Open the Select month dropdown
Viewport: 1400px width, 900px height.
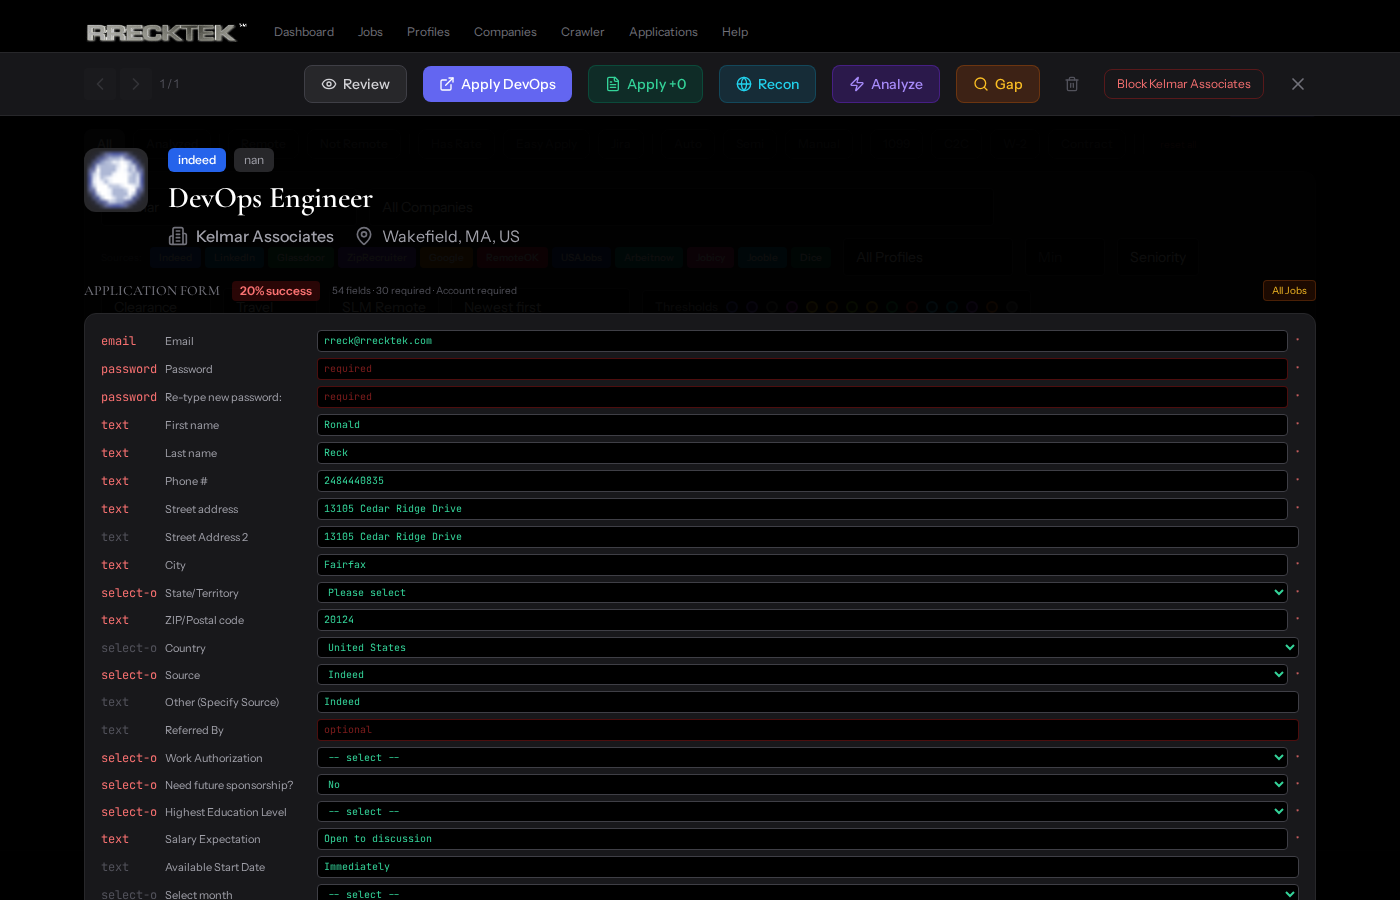[808, 894]
